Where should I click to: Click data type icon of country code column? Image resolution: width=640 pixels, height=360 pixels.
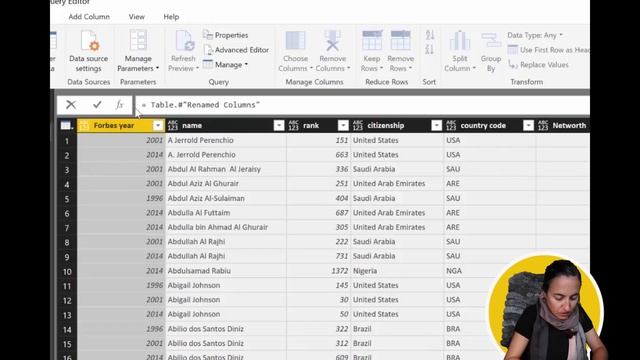coord(451,125)
